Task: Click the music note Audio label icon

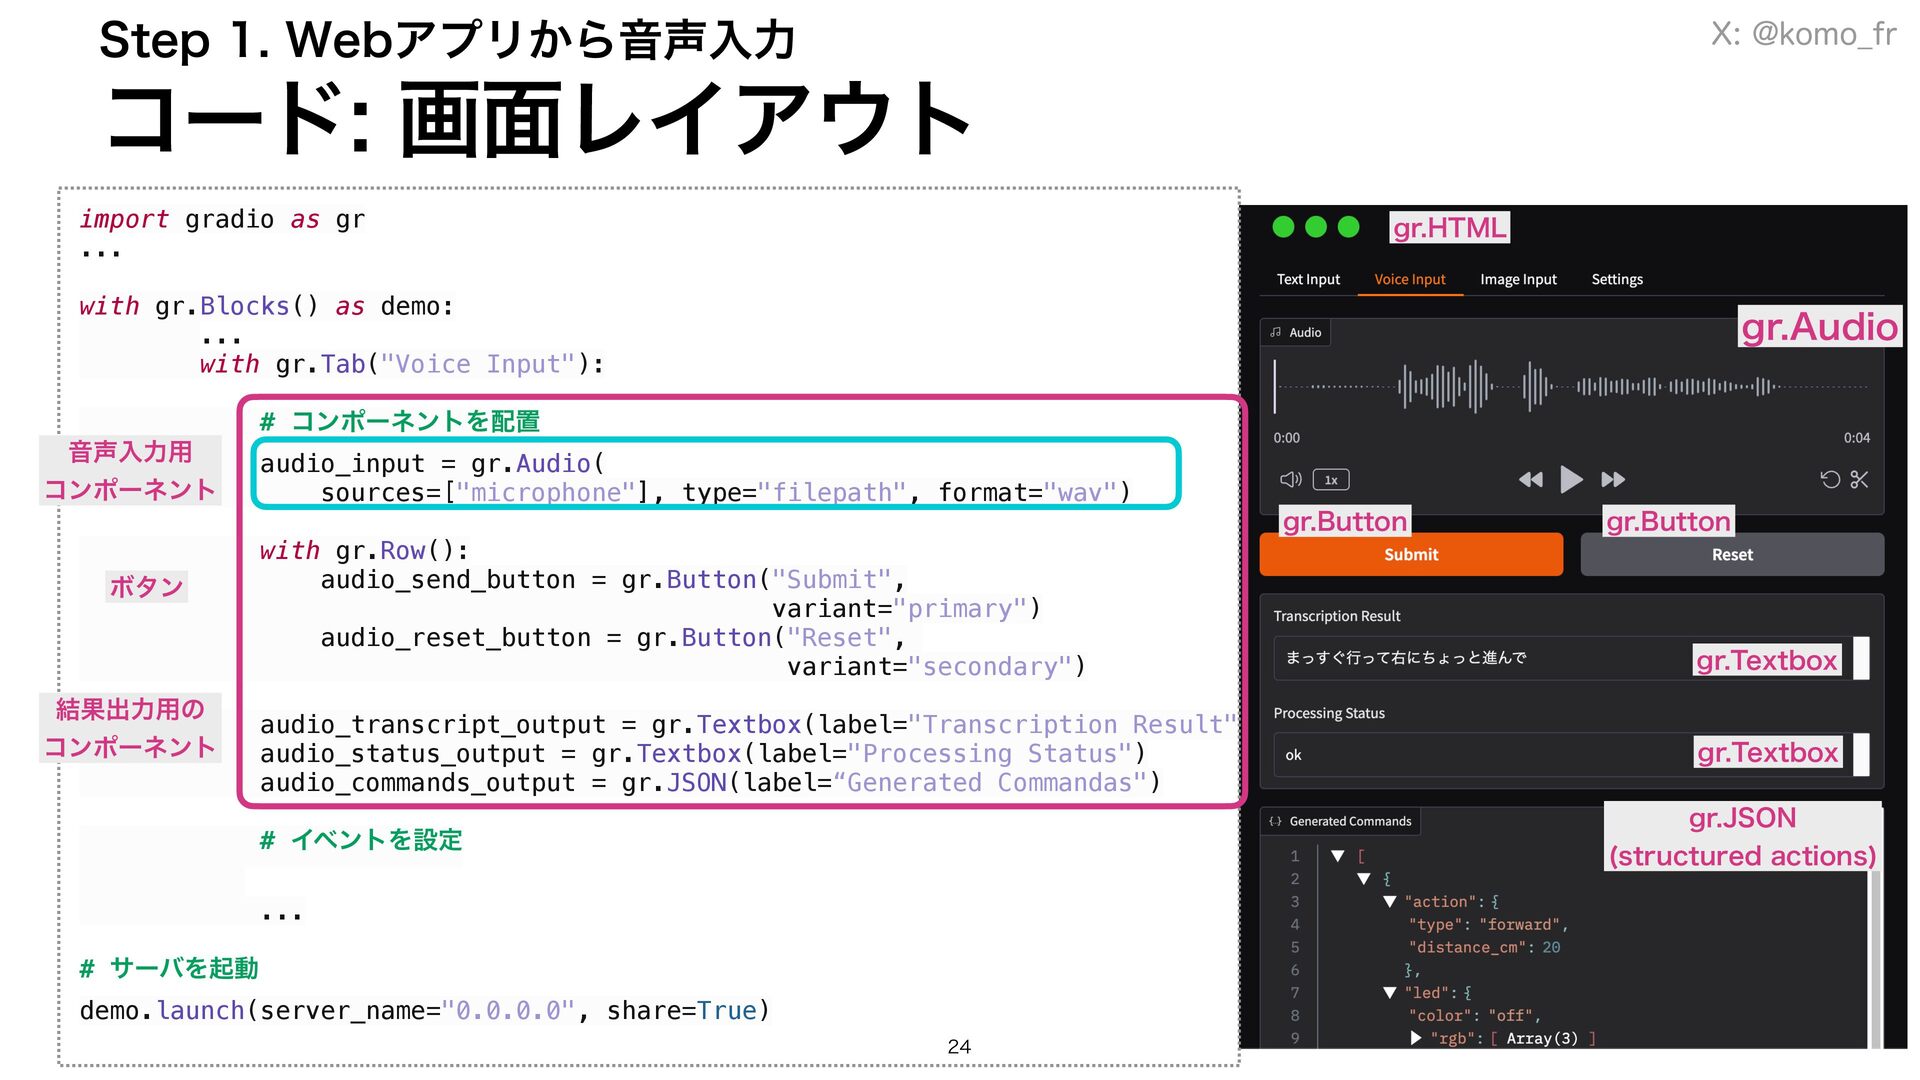Action: pyautogui.click(x=1276, y=332)
